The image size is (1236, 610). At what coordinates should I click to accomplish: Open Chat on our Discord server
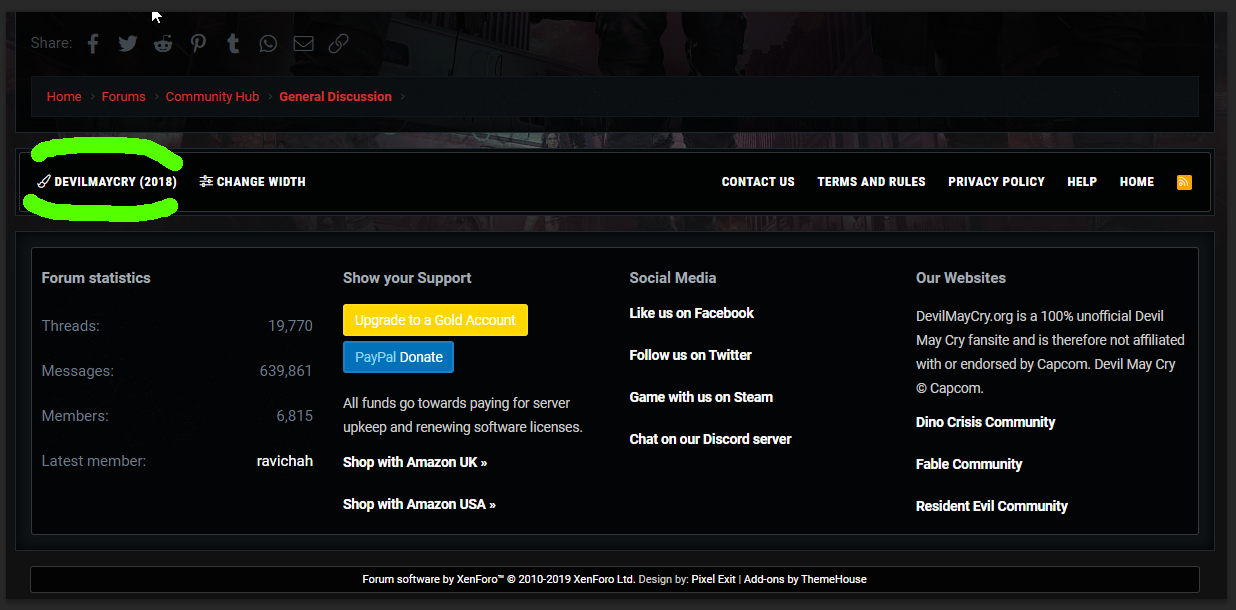pyautogui.click(x=710, y=439)
